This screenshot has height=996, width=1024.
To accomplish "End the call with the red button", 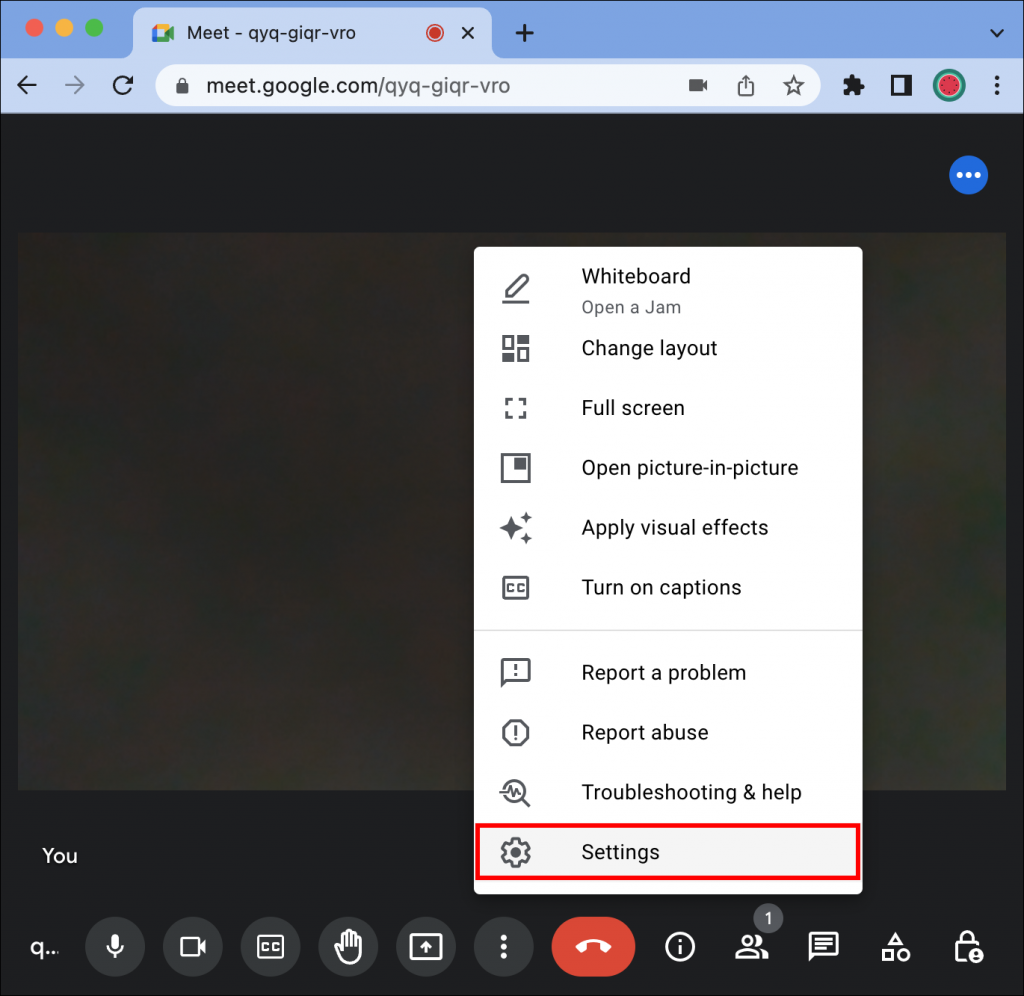I will pyautogui.click(x=593, y=947).
